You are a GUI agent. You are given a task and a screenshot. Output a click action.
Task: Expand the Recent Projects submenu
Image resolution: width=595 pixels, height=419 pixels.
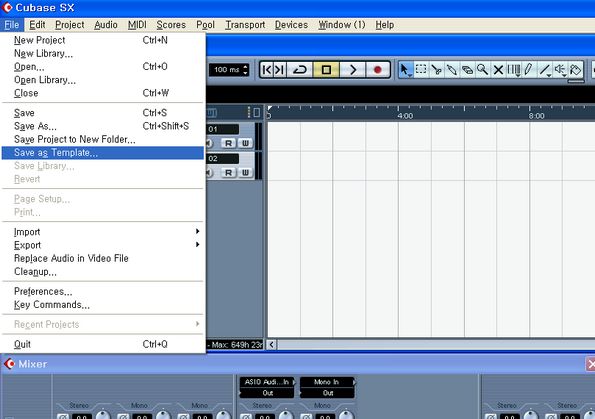[x=102, y=324]
